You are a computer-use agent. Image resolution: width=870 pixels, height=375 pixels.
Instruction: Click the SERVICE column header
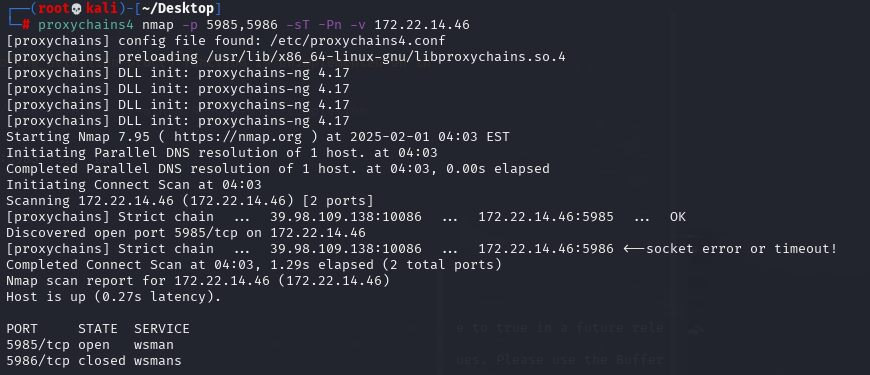tap(161, 329)
